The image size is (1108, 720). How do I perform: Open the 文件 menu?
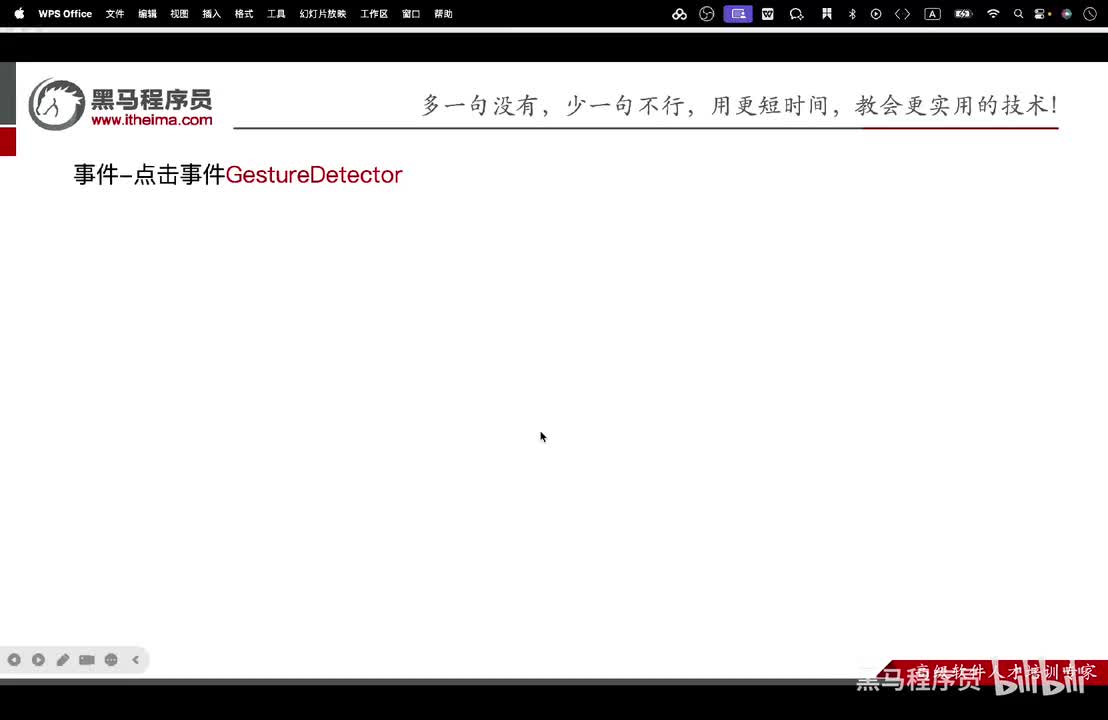click(114, 13)
